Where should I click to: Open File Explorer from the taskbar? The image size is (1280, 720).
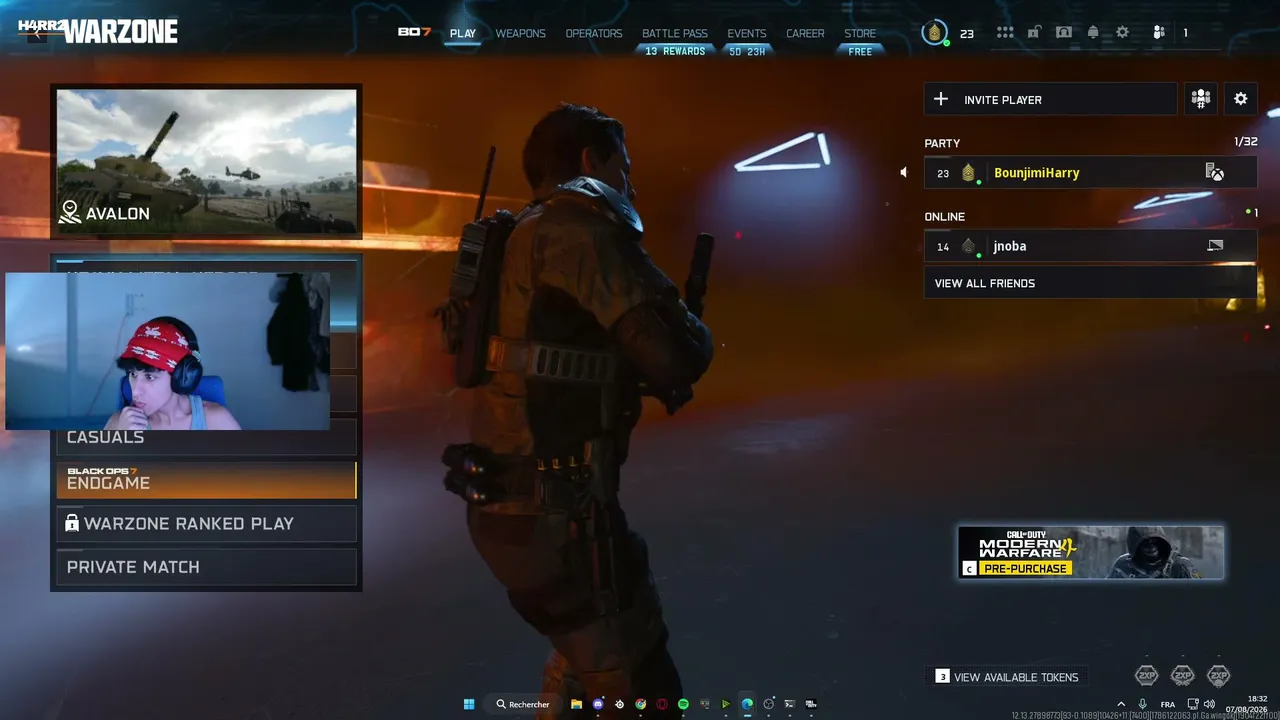[577, 704]
